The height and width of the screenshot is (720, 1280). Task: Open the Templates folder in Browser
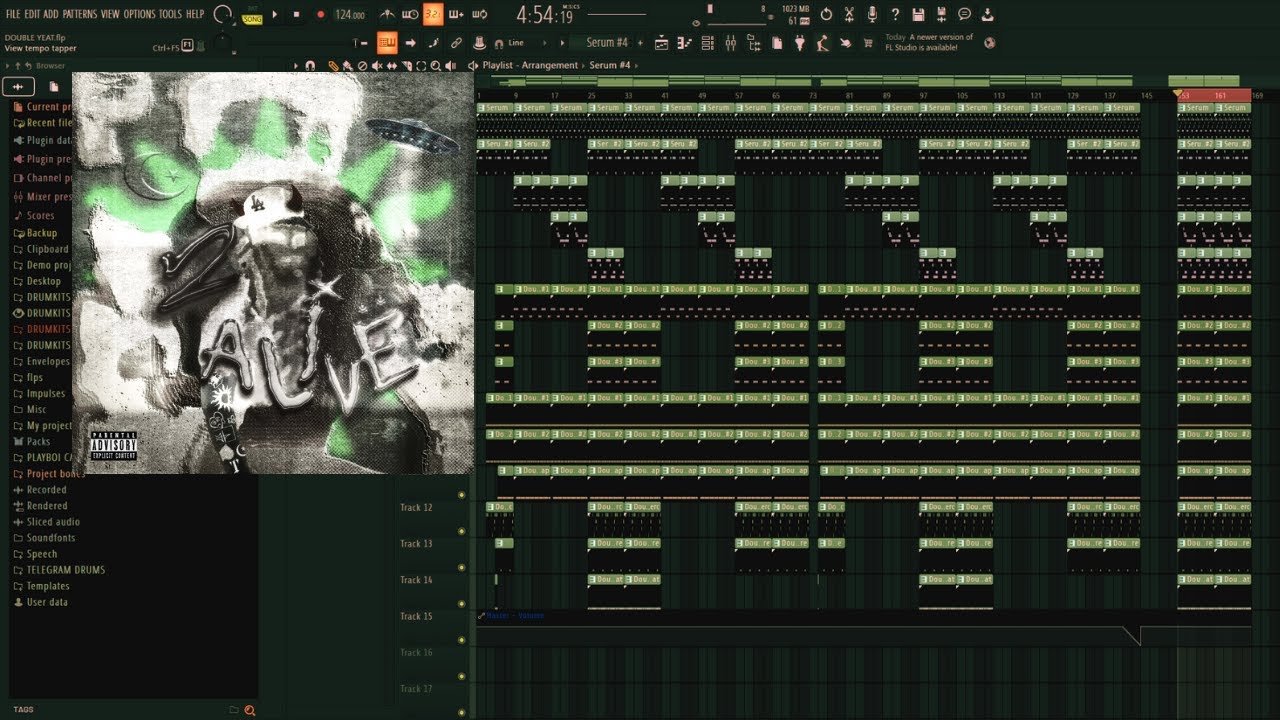(x=48, y=586)
